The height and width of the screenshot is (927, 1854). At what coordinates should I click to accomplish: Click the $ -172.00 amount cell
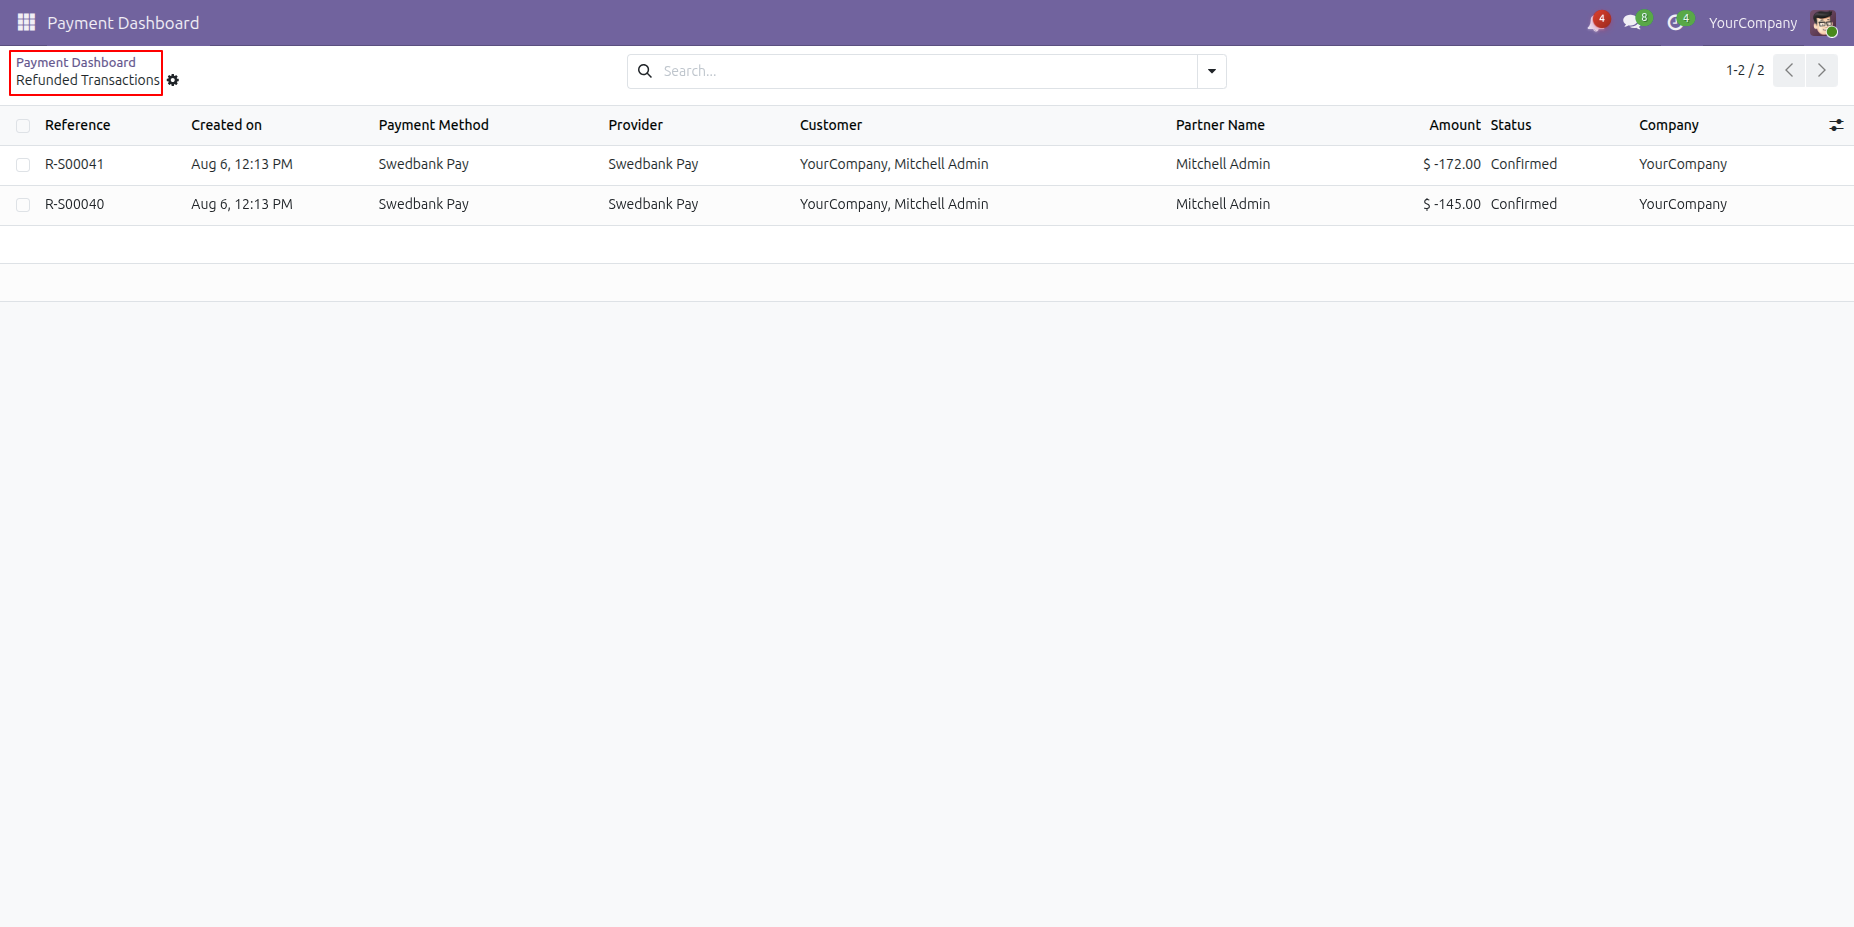point(1452,164)
